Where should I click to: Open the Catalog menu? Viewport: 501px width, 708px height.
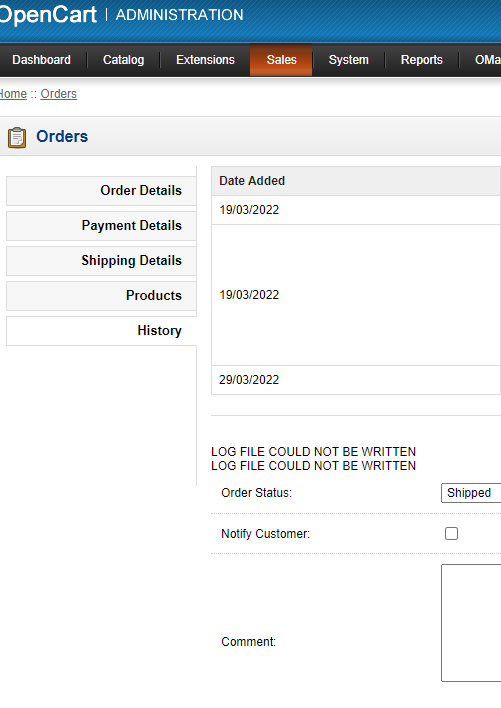click(123, 60)
